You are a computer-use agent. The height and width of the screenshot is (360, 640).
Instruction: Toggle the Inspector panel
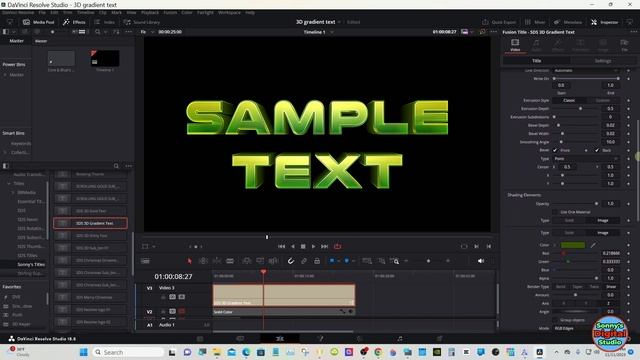coord(604,22)
